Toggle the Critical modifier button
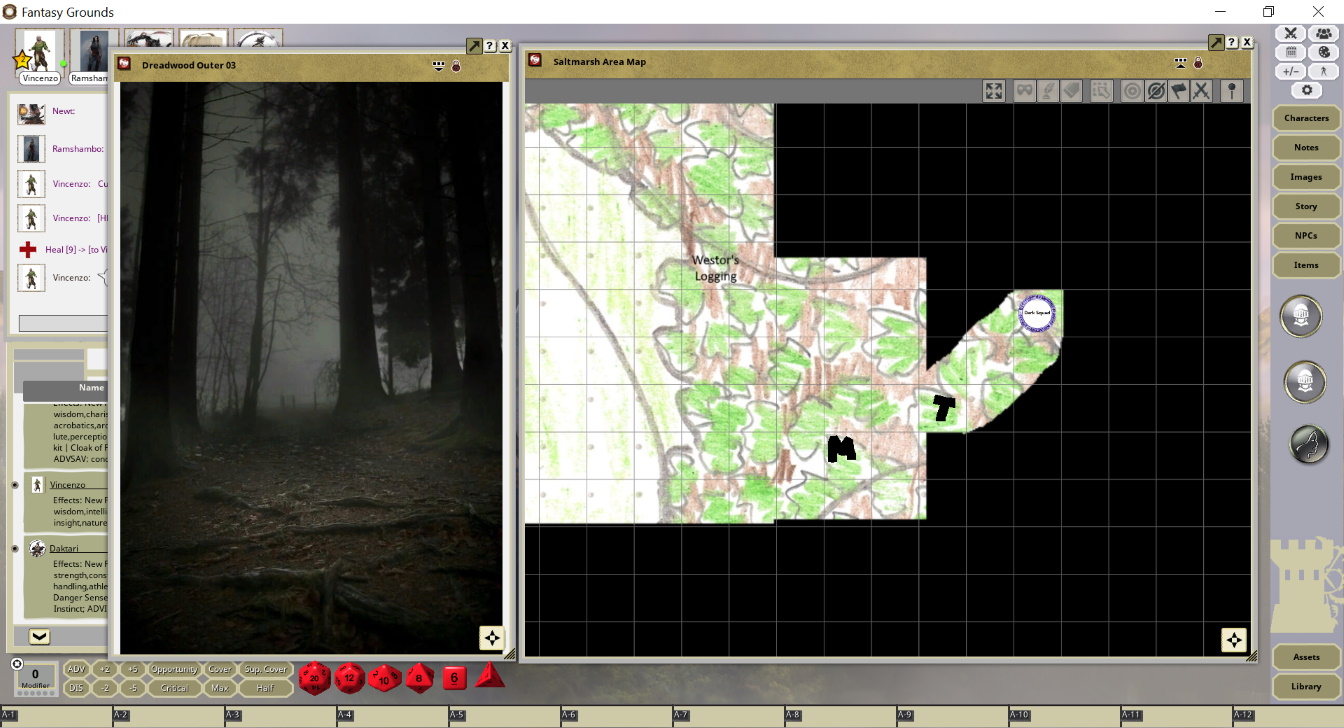This screenshot has height=728, width=1344. (174, 688)
